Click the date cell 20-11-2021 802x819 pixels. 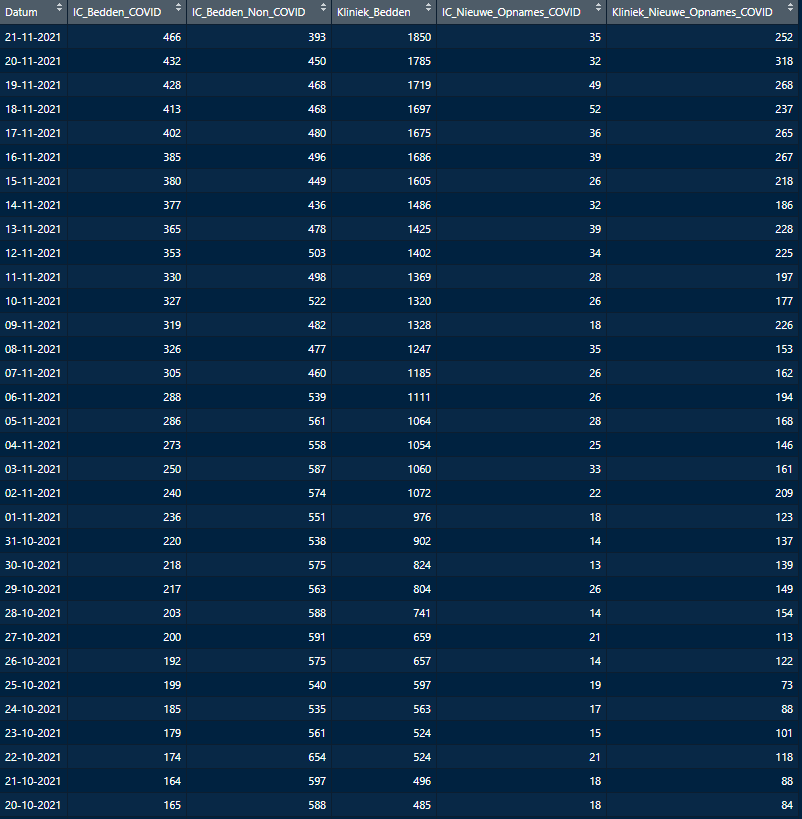coord(33,61)
